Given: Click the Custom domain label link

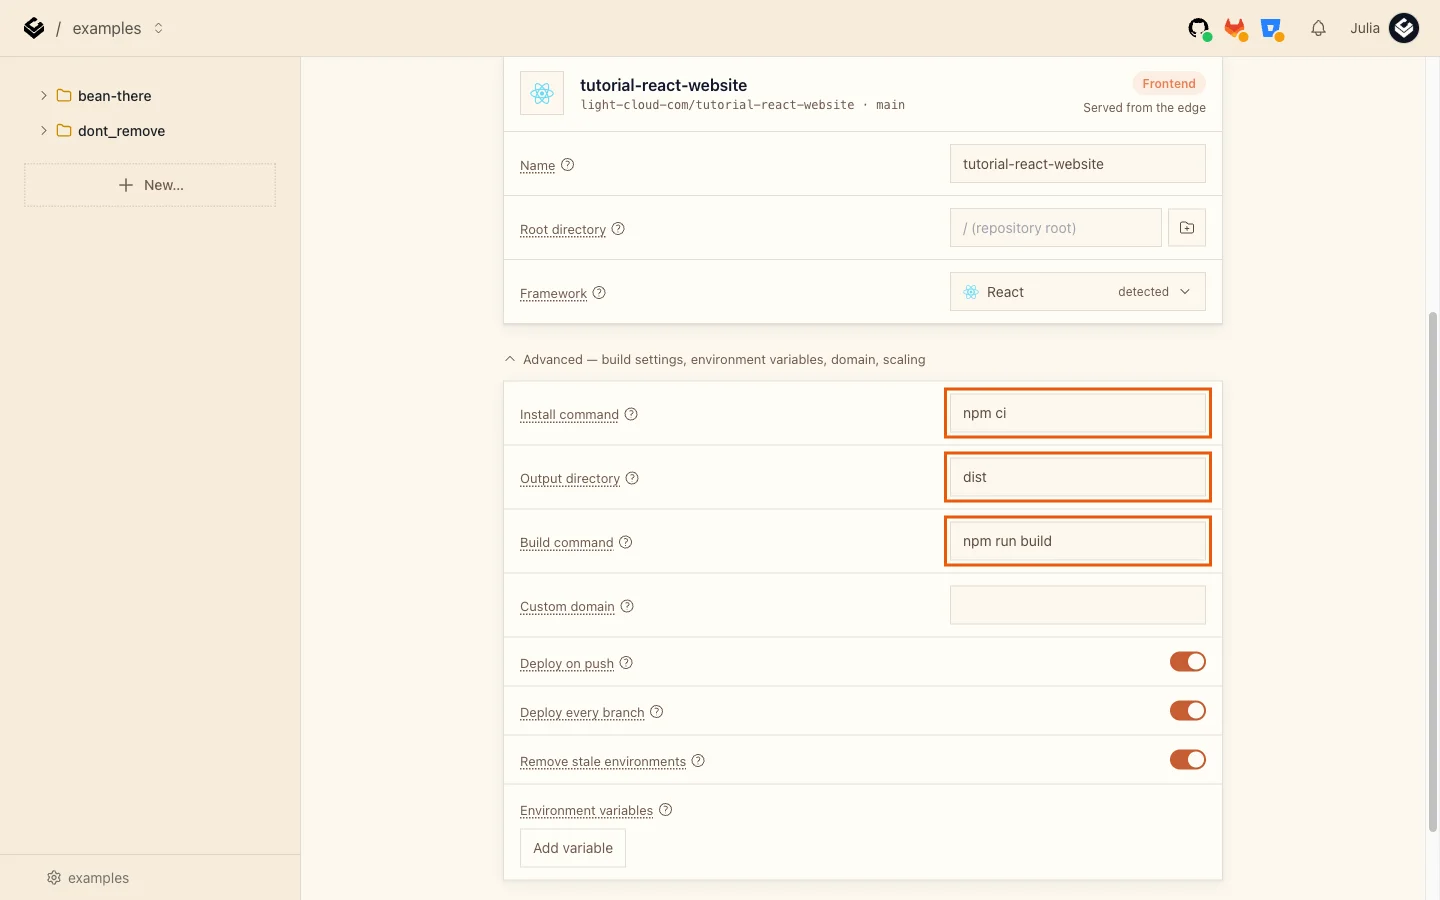Looking at the screenshot, I should tap(567, 607).
